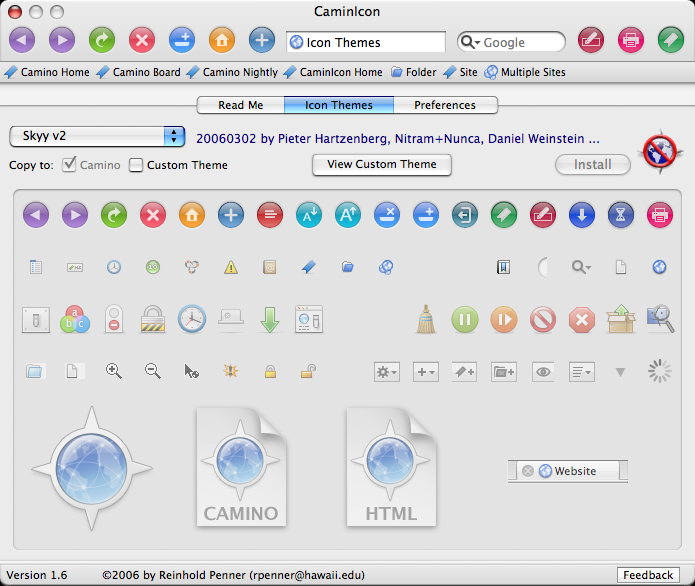
Task: Select the red cancel circle-slash icon
Action: pos(543,320)
